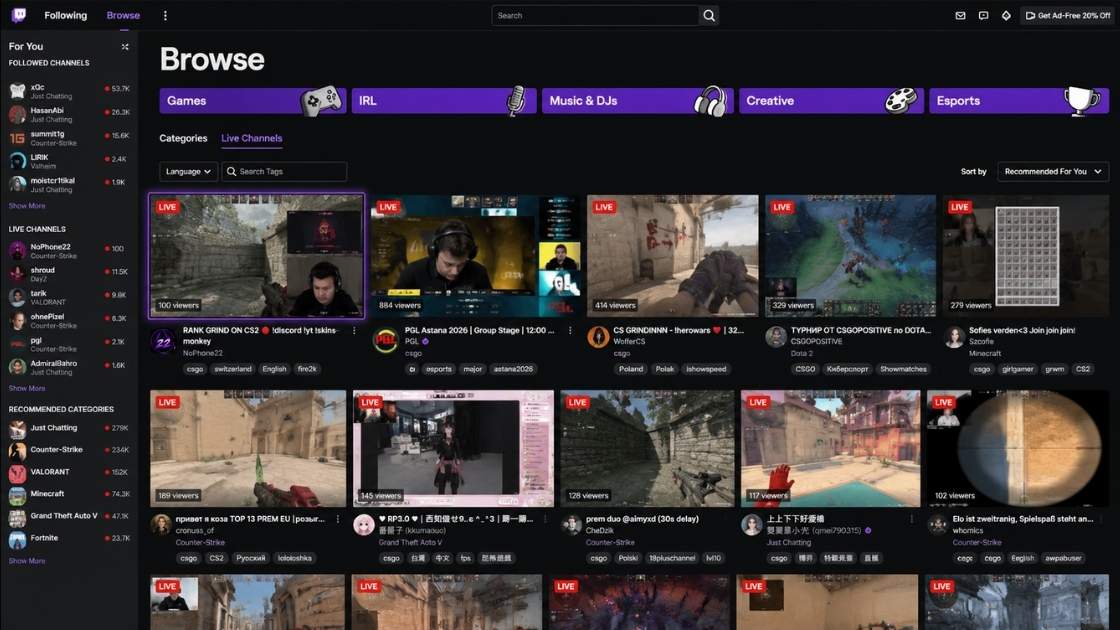Click the switzerland tag under NoPhone22
The image size is (1120, 630).
233,369
